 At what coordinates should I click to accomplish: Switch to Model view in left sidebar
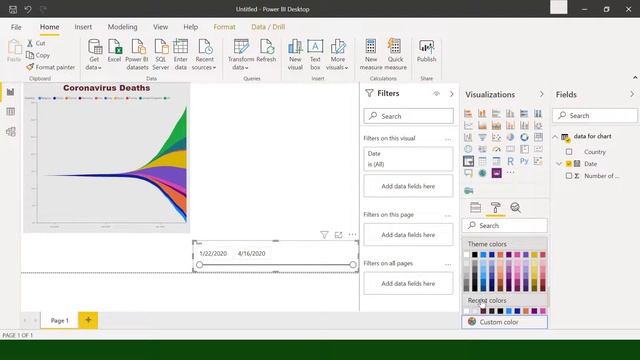coord(11,131)
